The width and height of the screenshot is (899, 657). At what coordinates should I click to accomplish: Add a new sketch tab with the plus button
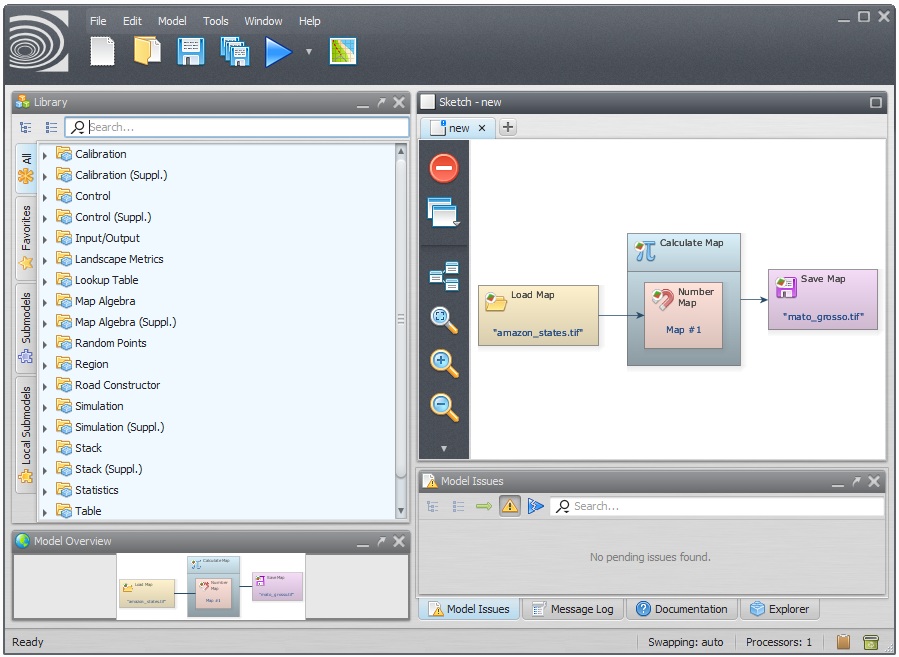tap(508, 127)
